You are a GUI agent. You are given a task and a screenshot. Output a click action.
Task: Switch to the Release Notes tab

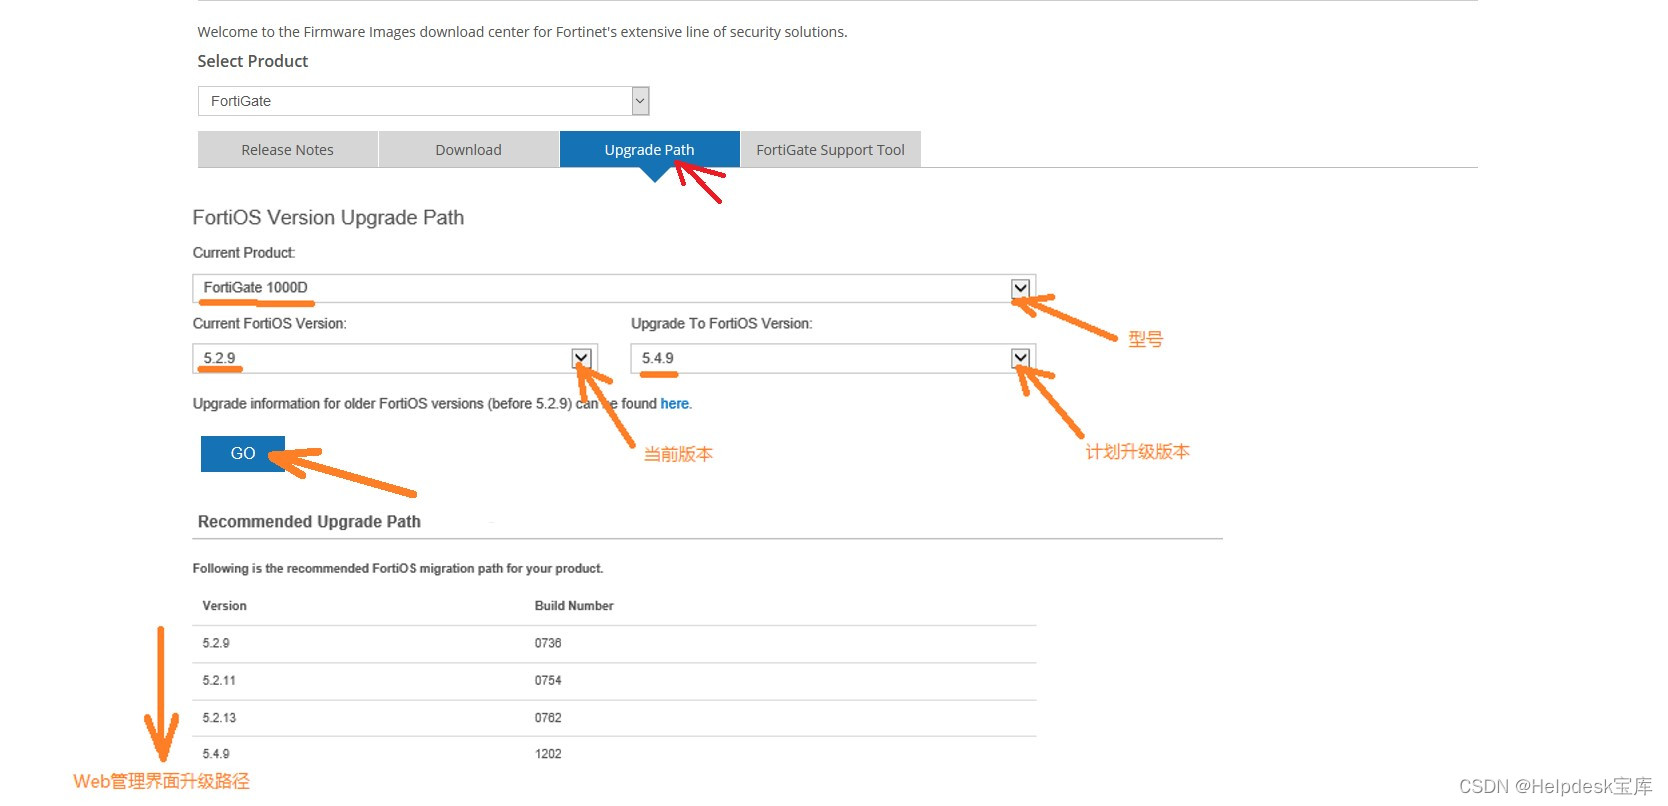click(287, 150)
